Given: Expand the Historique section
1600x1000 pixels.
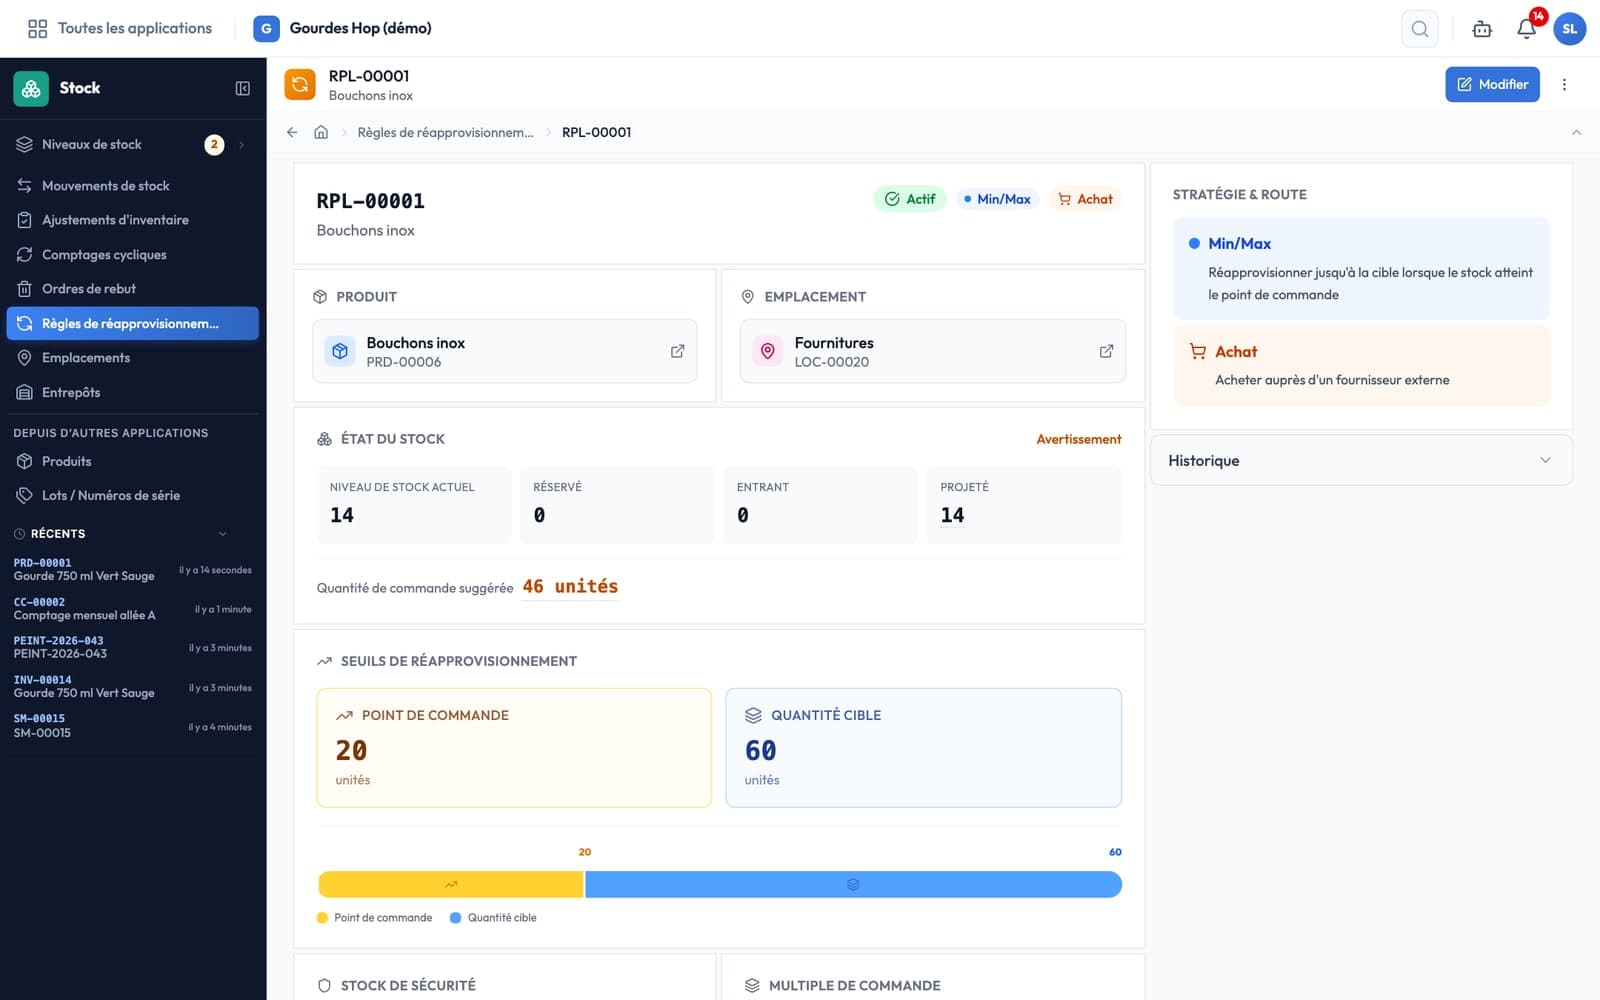Looking at the screenshot, I should 1361,460.
